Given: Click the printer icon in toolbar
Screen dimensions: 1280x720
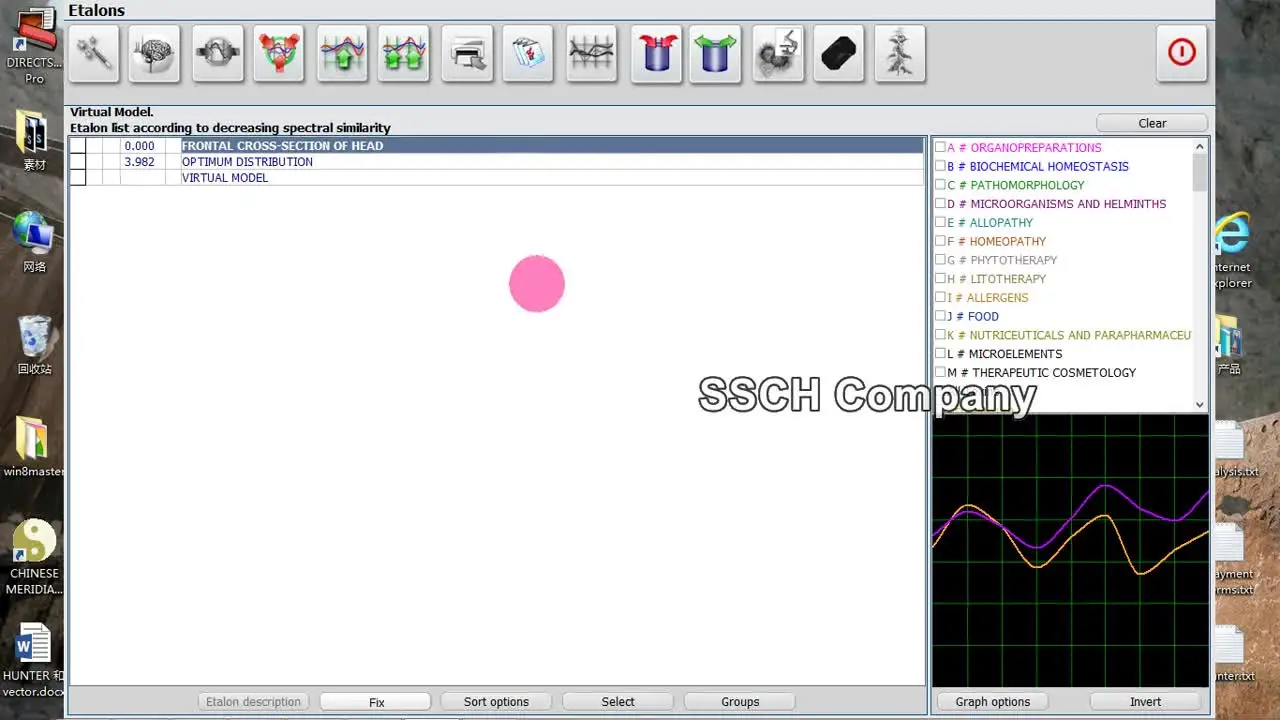Looking at the screenshot, I should tap(467, 53).
